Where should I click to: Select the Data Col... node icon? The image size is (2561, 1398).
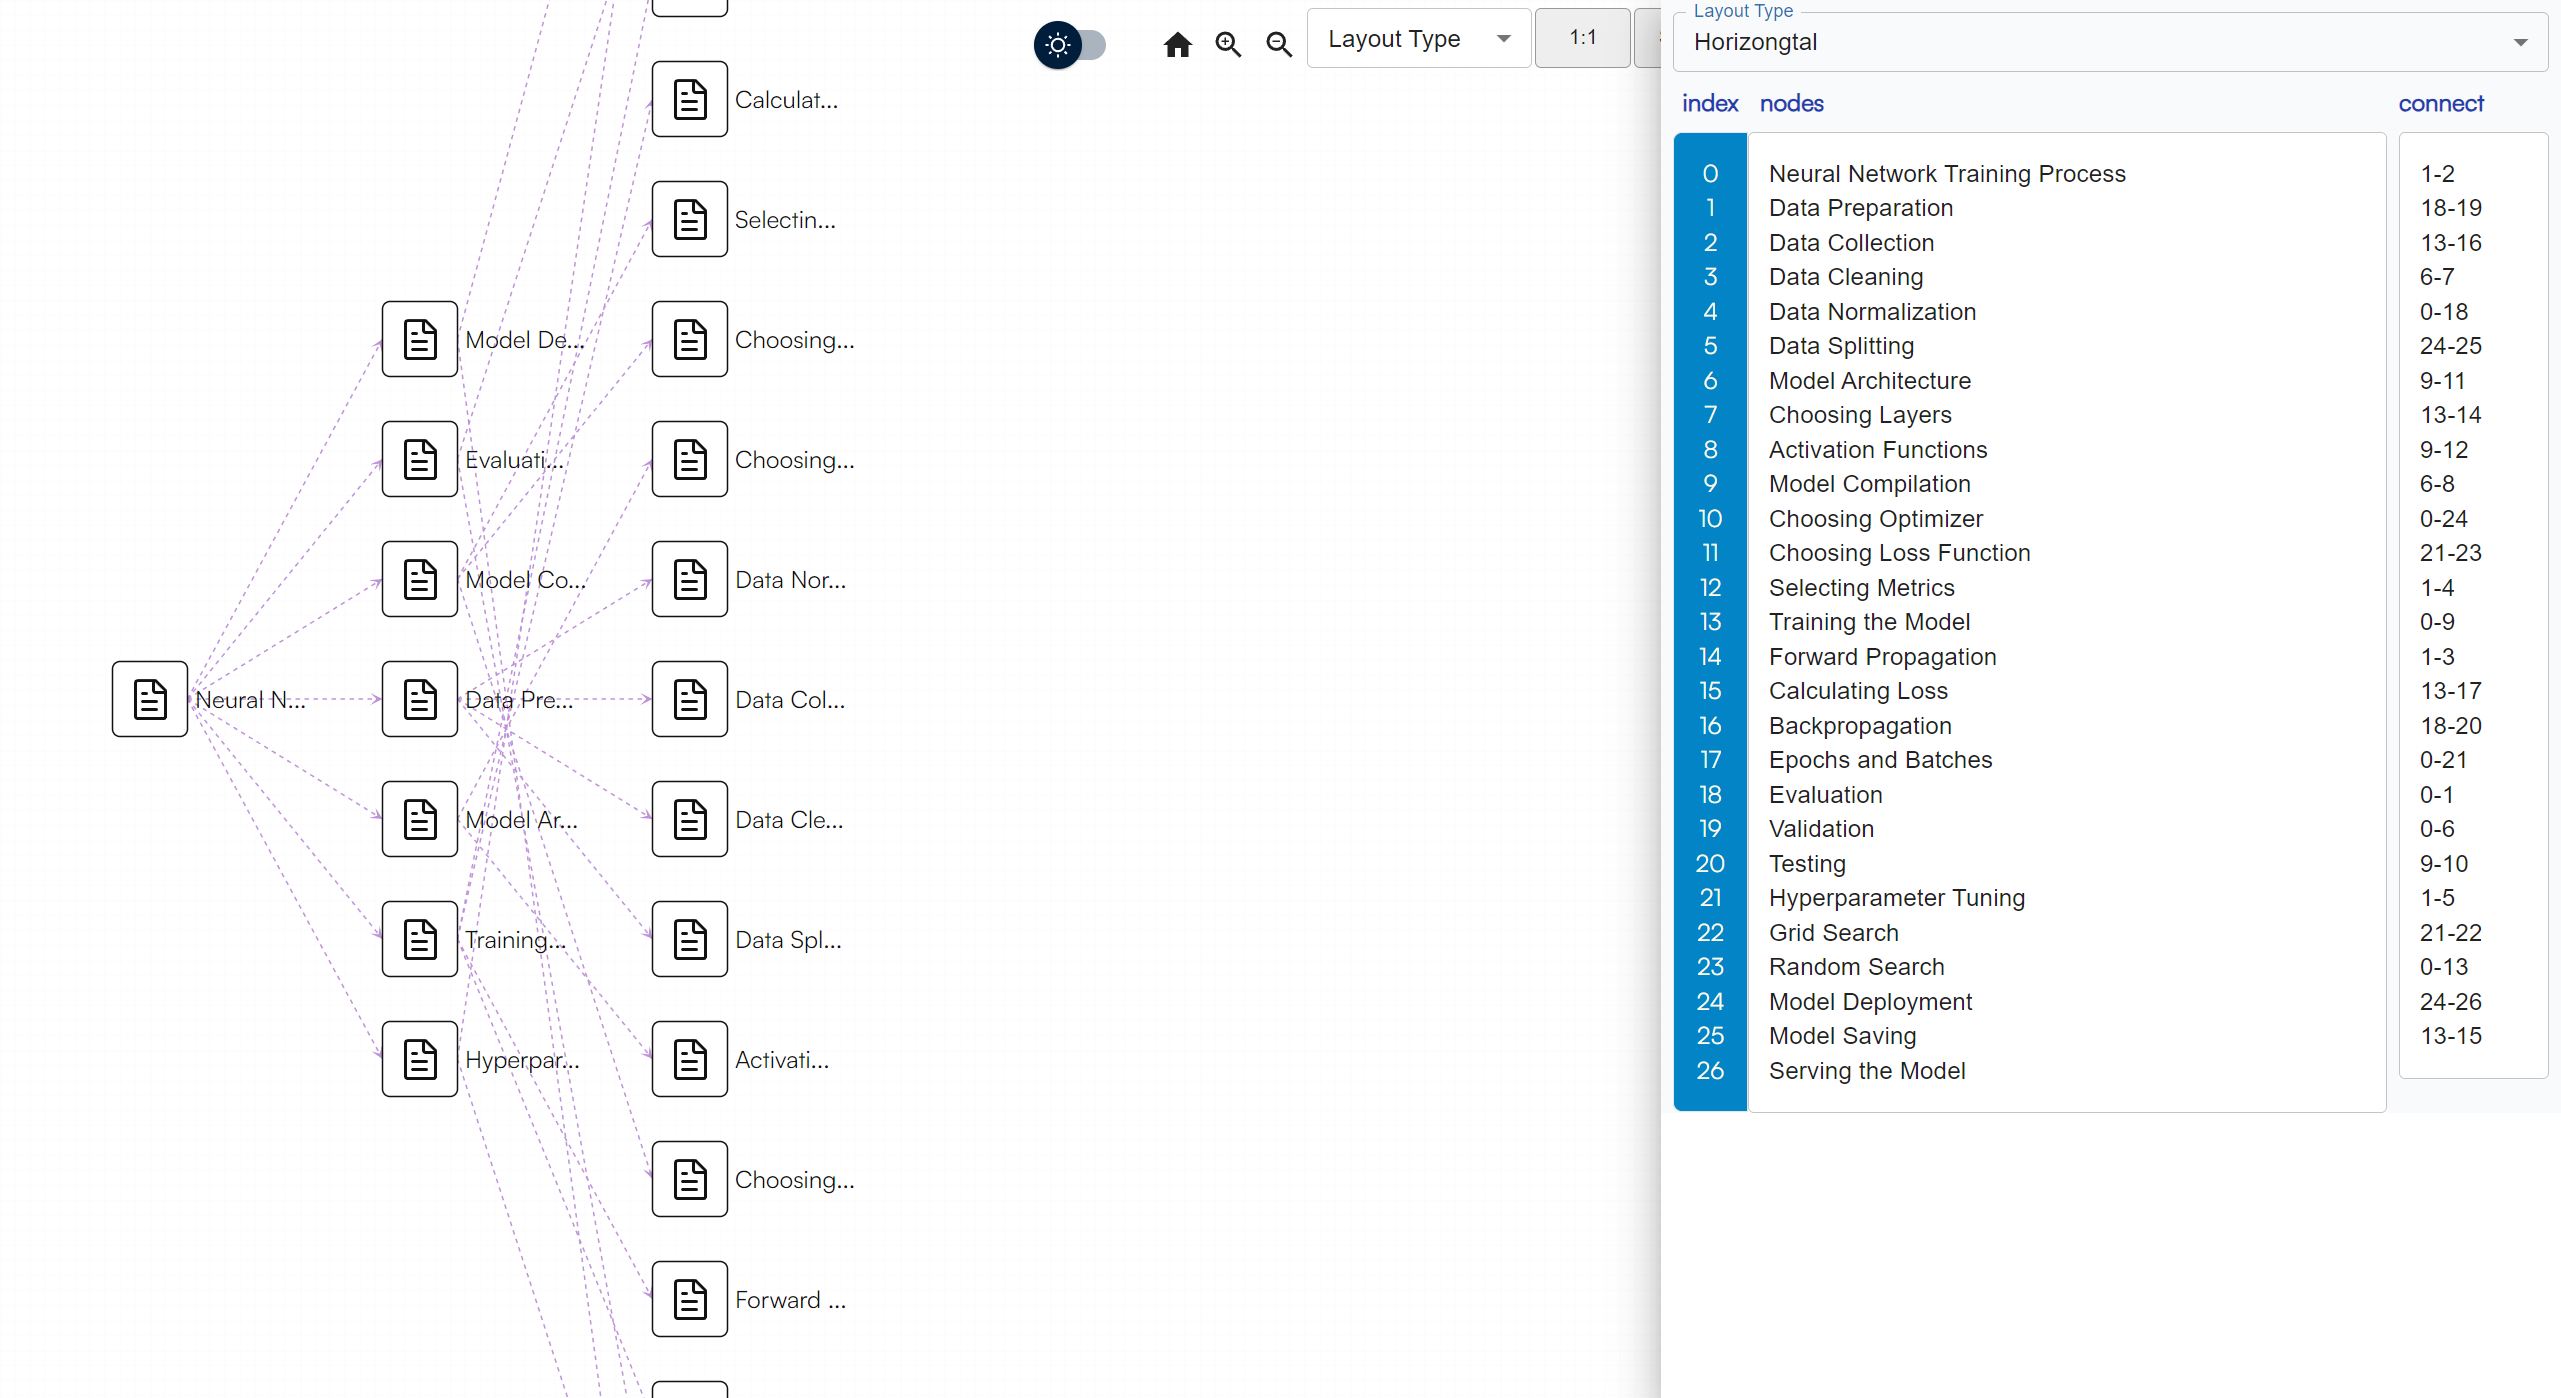[x=690, y=699]
